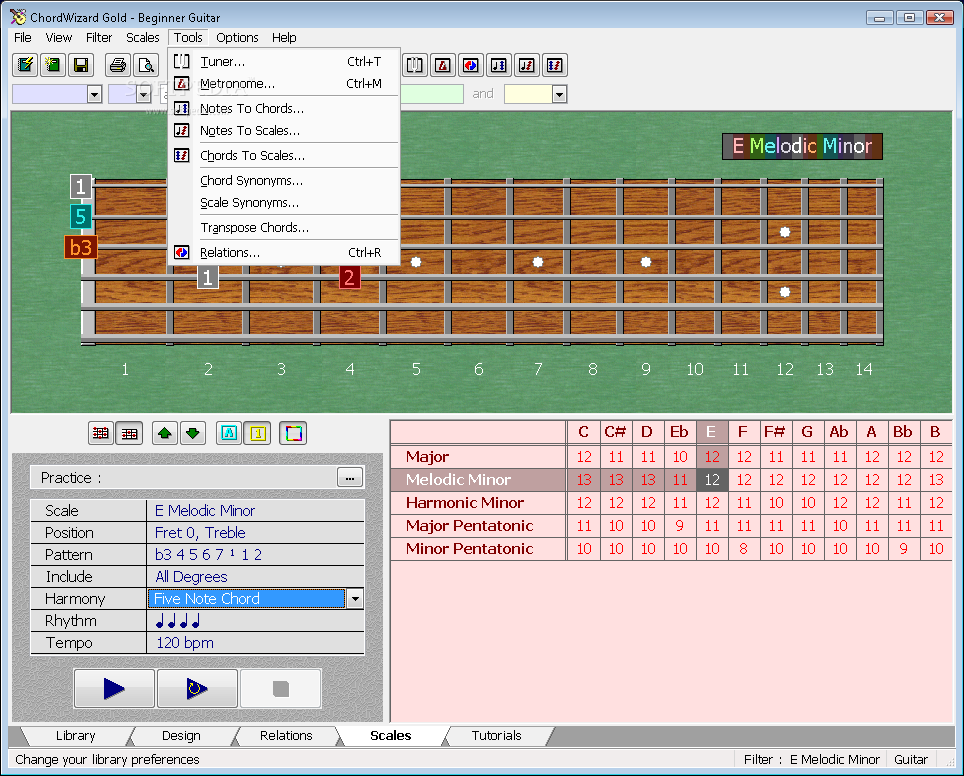Select the Harmonic Minor row header
Viewport: 964px width, 776px height.
(478, 503)
